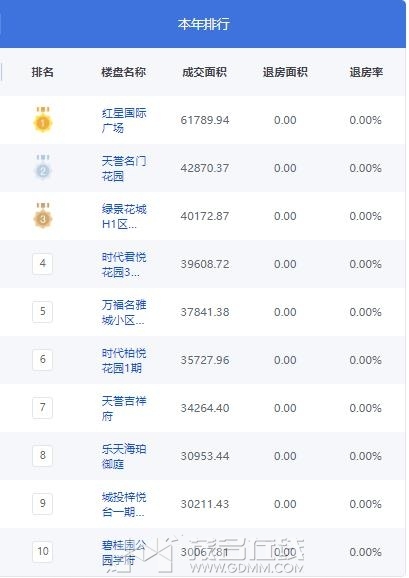Image resolution: width=409 pixels, height=578 pixels.
Task: Open the 红星国际广场 property link
Action: 124,120
